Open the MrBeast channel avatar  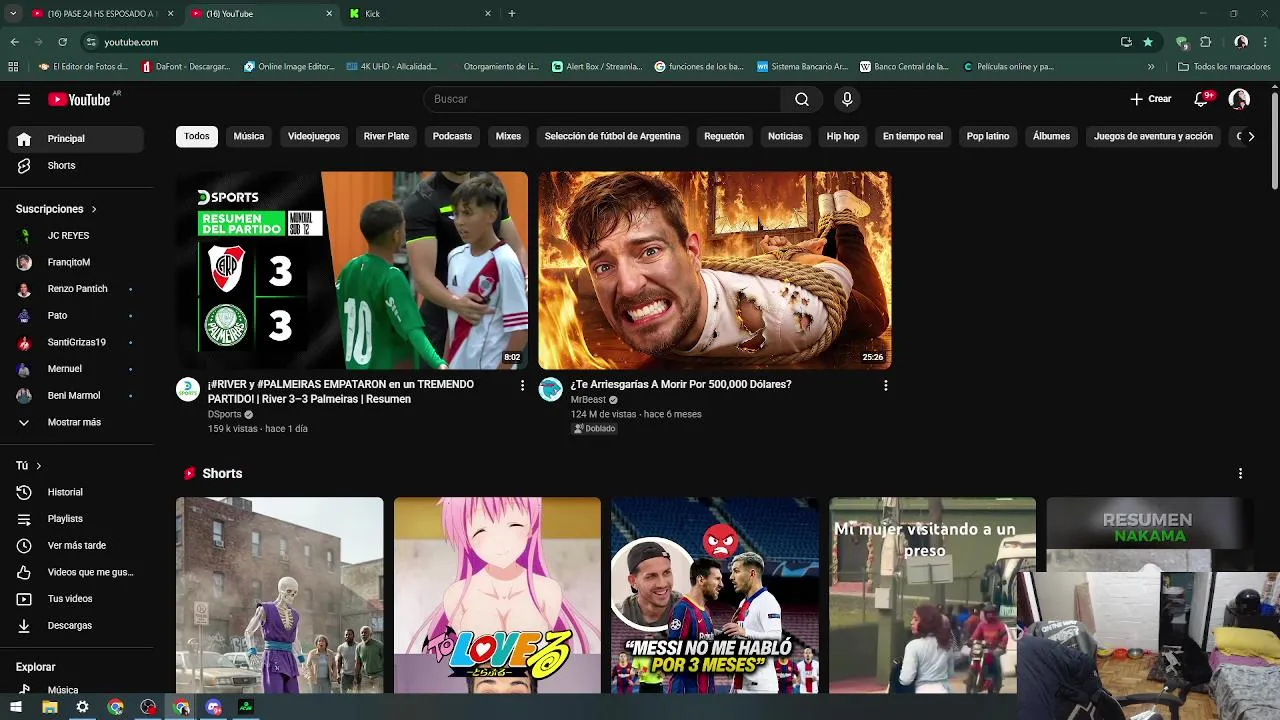[x=551, y=389]
